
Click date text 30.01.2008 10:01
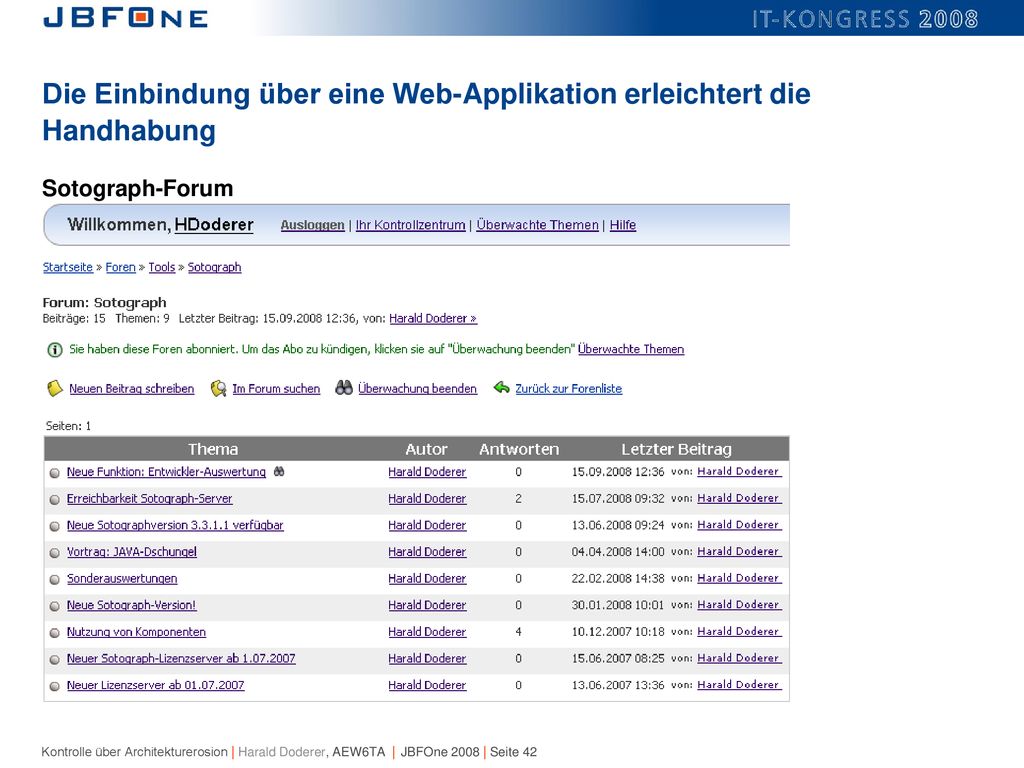tap(618, 605)
